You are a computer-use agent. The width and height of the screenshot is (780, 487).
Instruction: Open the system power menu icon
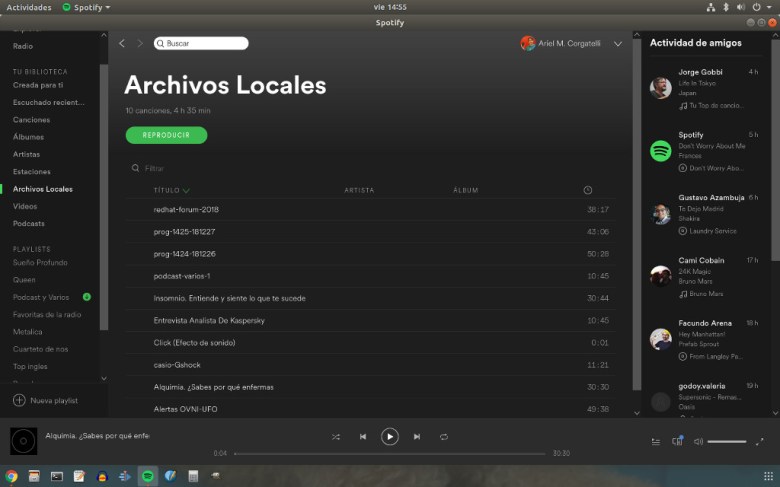click(756, 7)
